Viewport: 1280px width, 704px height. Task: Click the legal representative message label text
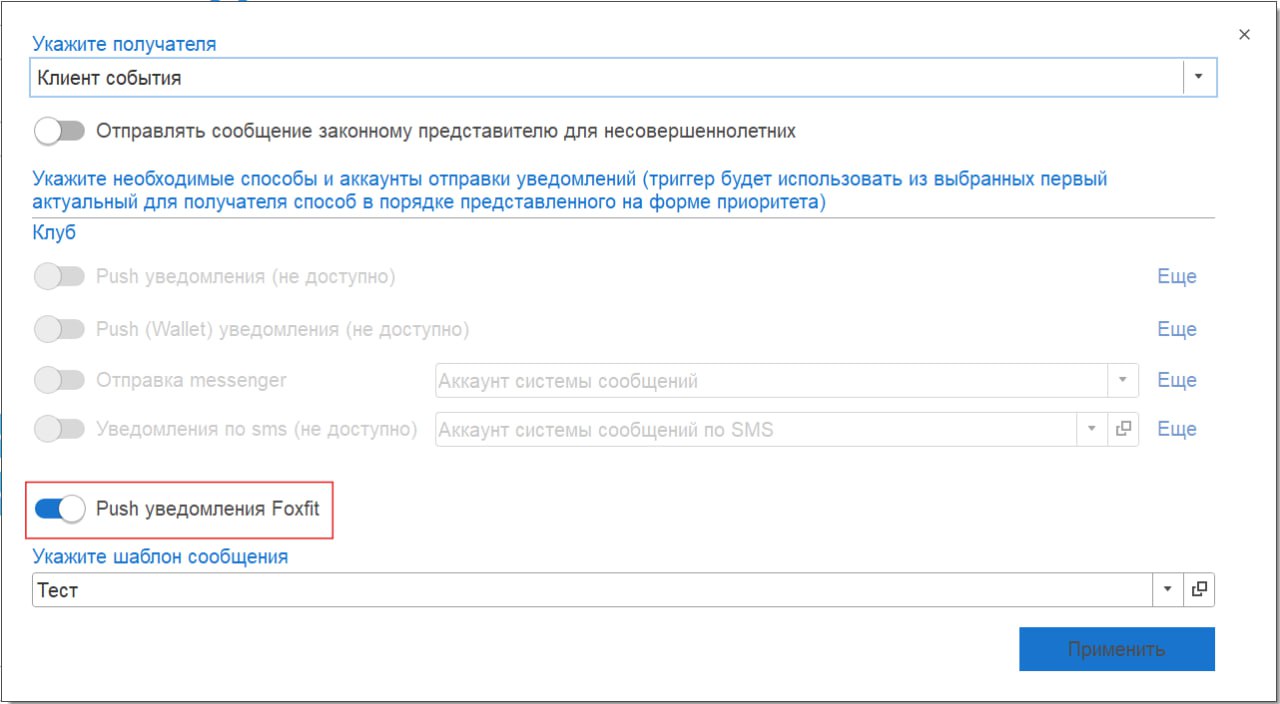coord(446,131)
